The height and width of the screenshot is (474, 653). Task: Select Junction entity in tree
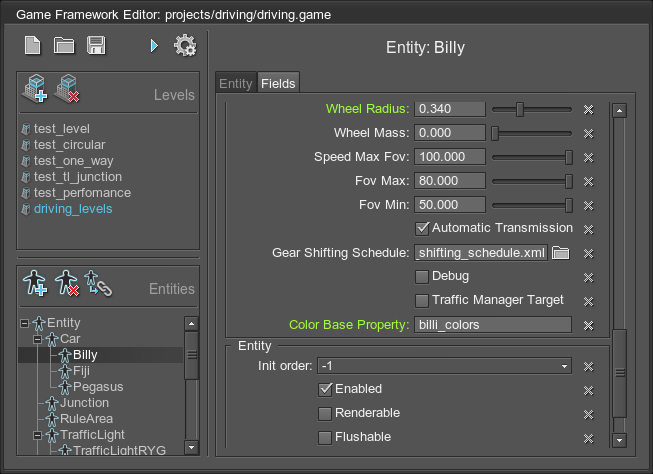click(84, 403)
